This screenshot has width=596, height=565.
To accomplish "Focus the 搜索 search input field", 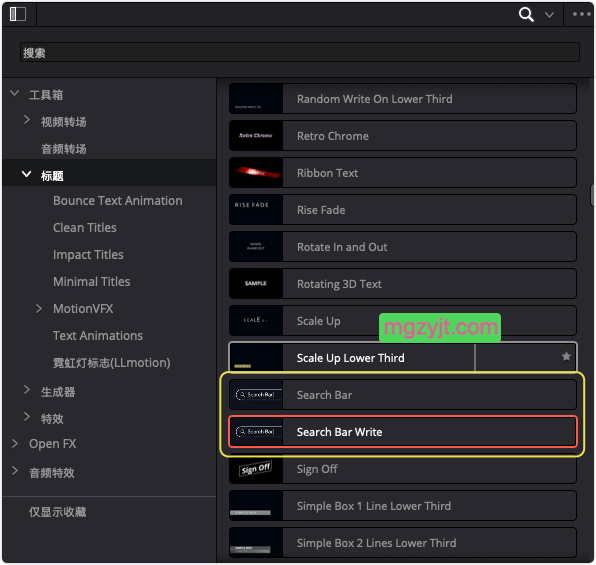I will tap(300, 52).
